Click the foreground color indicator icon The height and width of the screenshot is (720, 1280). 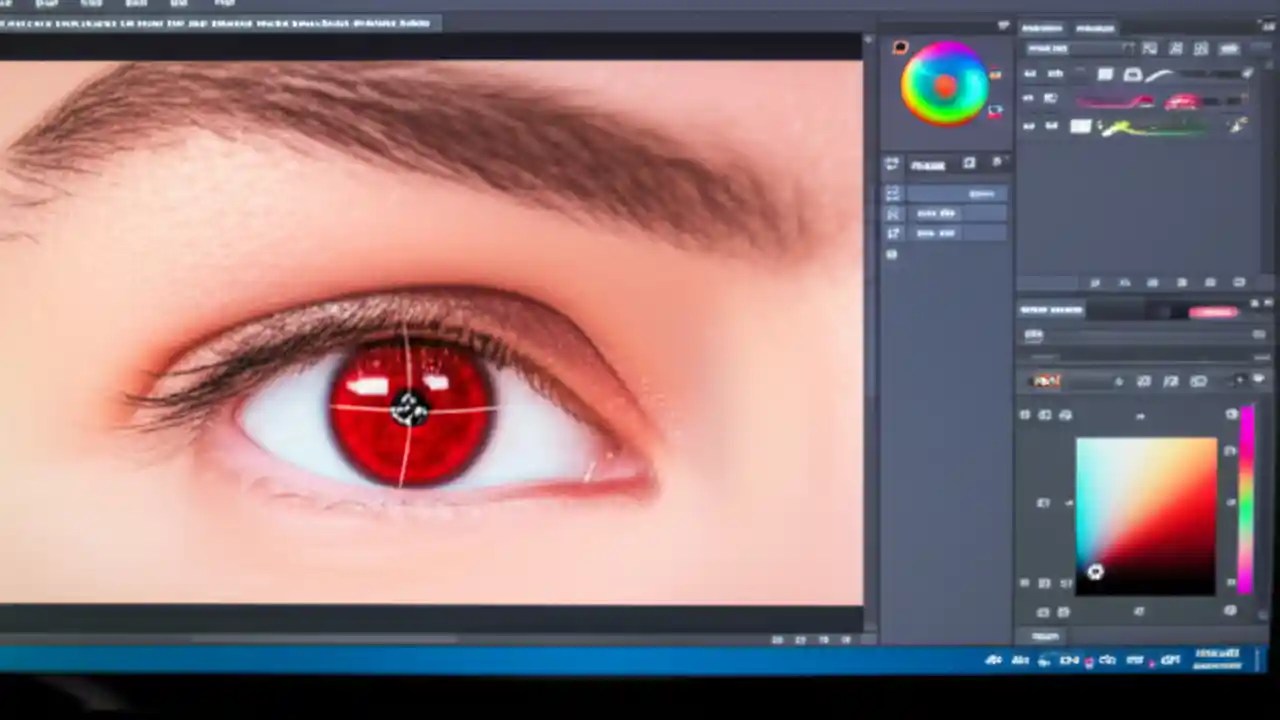coord(899,46)
